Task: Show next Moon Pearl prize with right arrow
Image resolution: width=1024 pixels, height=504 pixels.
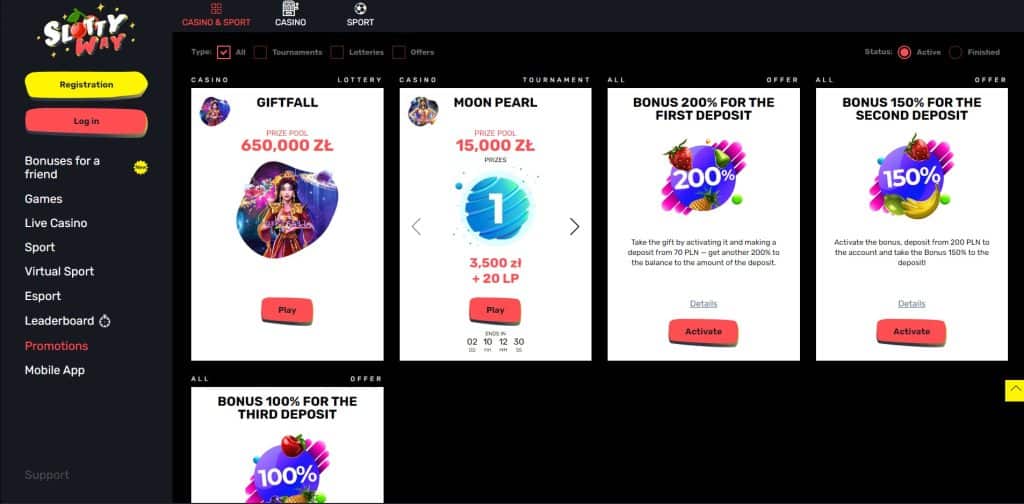Action: click(574, 227)
